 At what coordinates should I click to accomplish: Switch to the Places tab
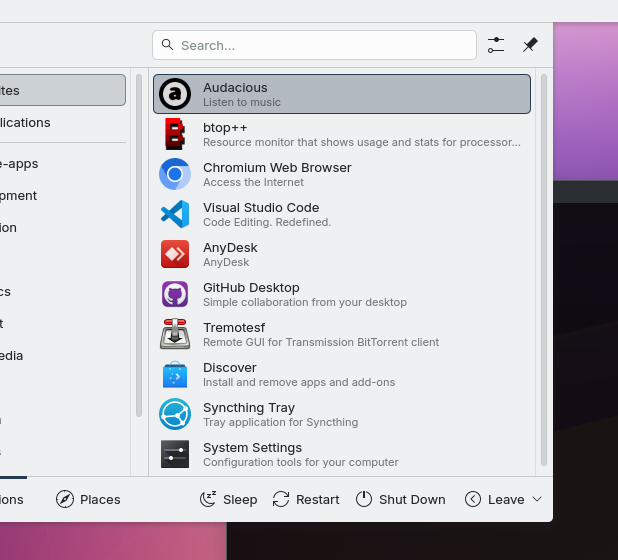88,499
